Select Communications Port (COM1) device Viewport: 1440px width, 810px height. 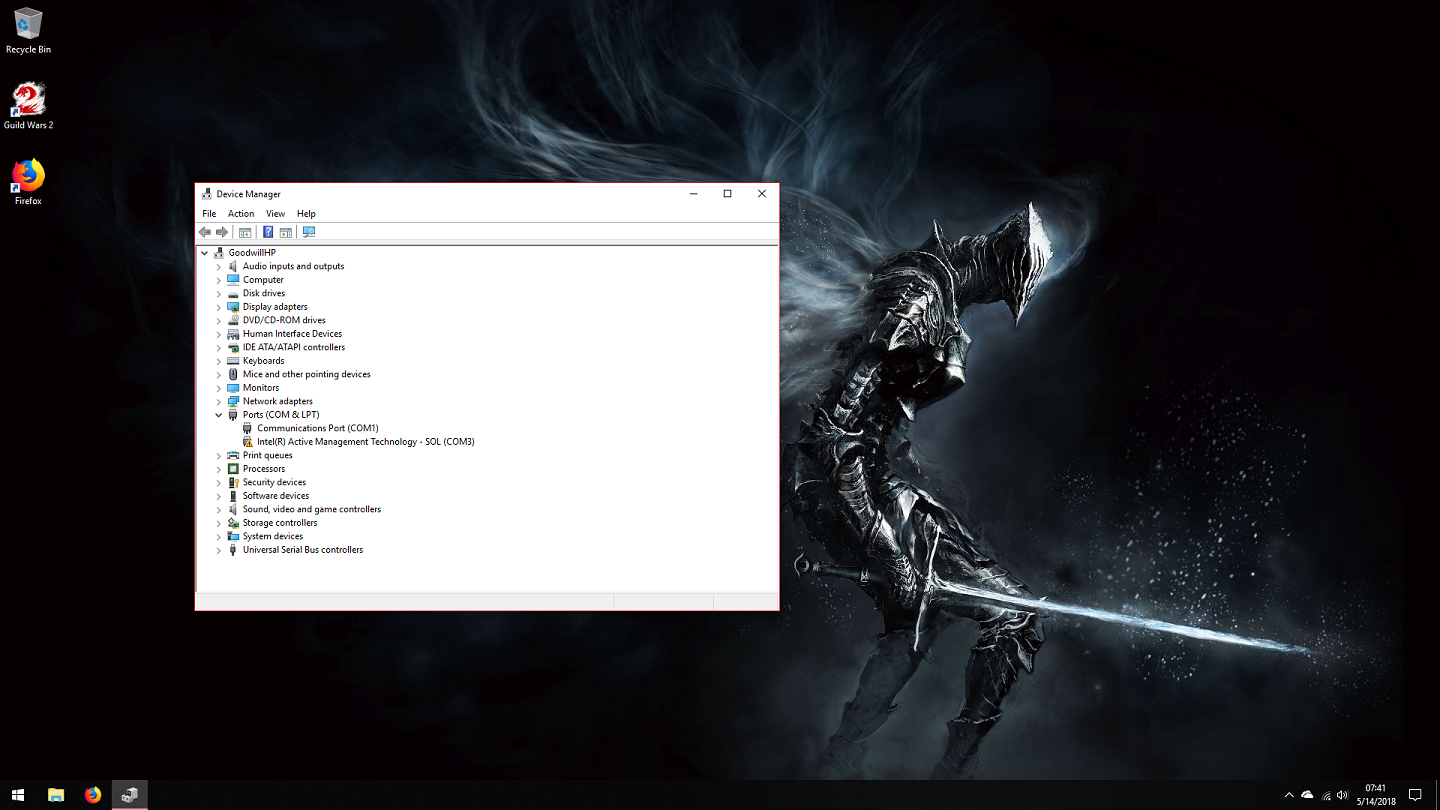(x=317, y=428)
